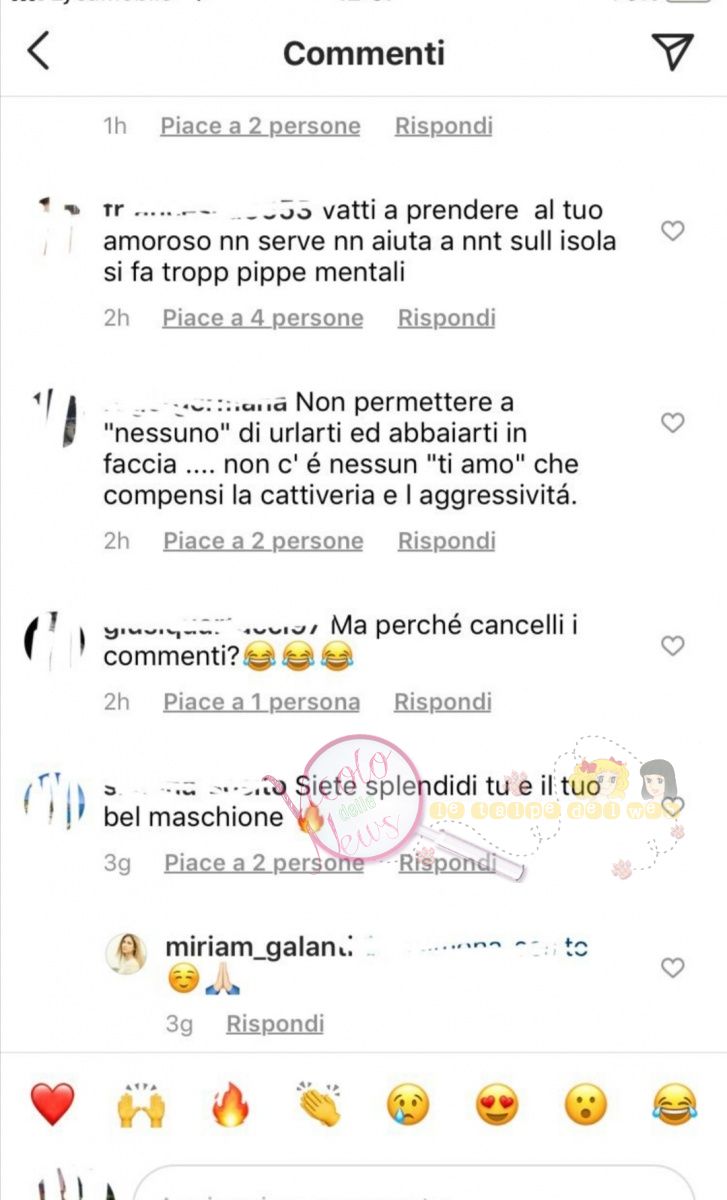
Task: Insert the clapping hands emoji
Action: 319,1105
